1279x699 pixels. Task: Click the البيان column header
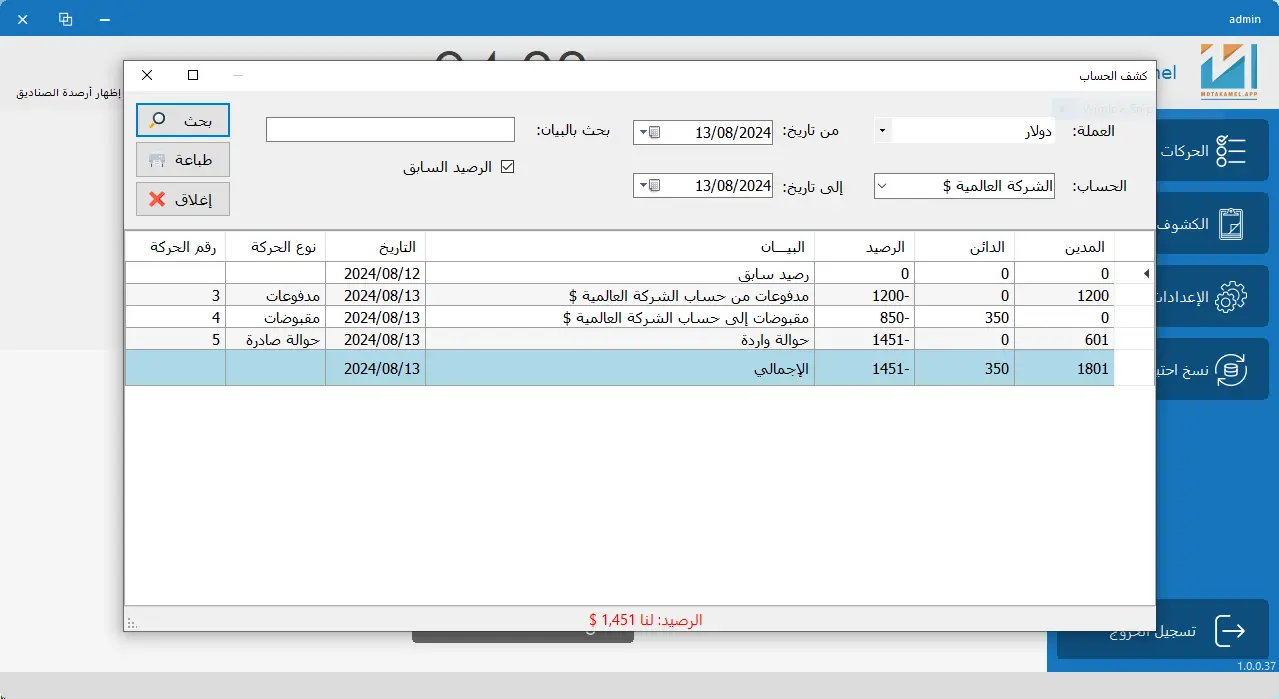(x=620, y=247)
